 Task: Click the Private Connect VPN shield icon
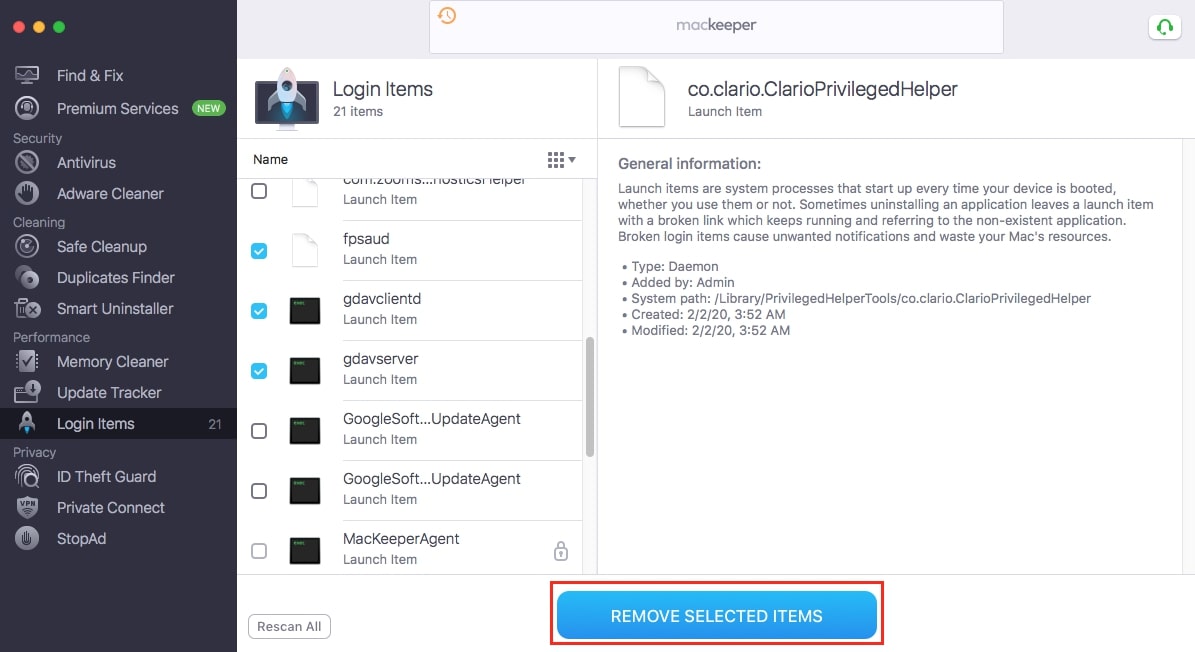coord(27,507)
